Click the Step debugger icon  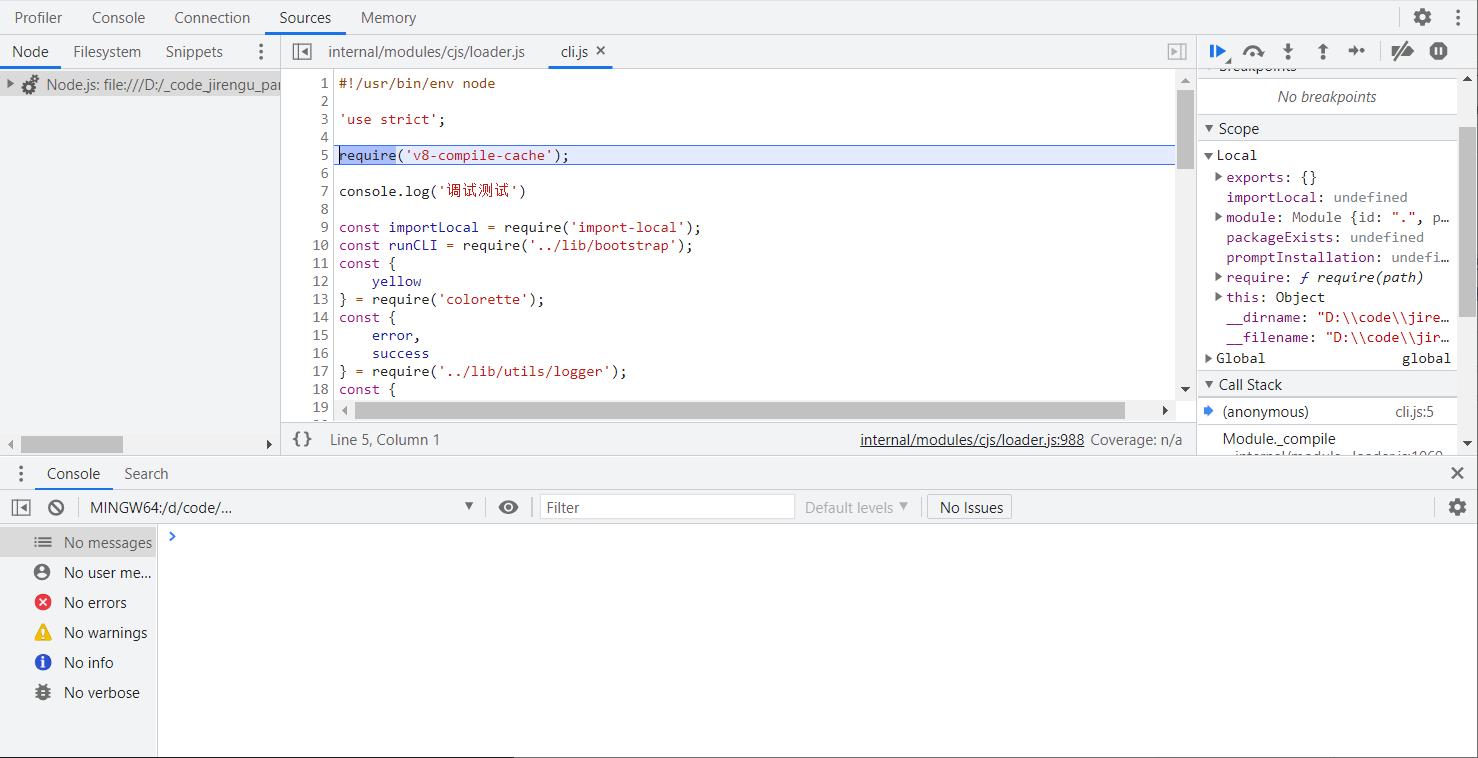[x=1356, y=51]
